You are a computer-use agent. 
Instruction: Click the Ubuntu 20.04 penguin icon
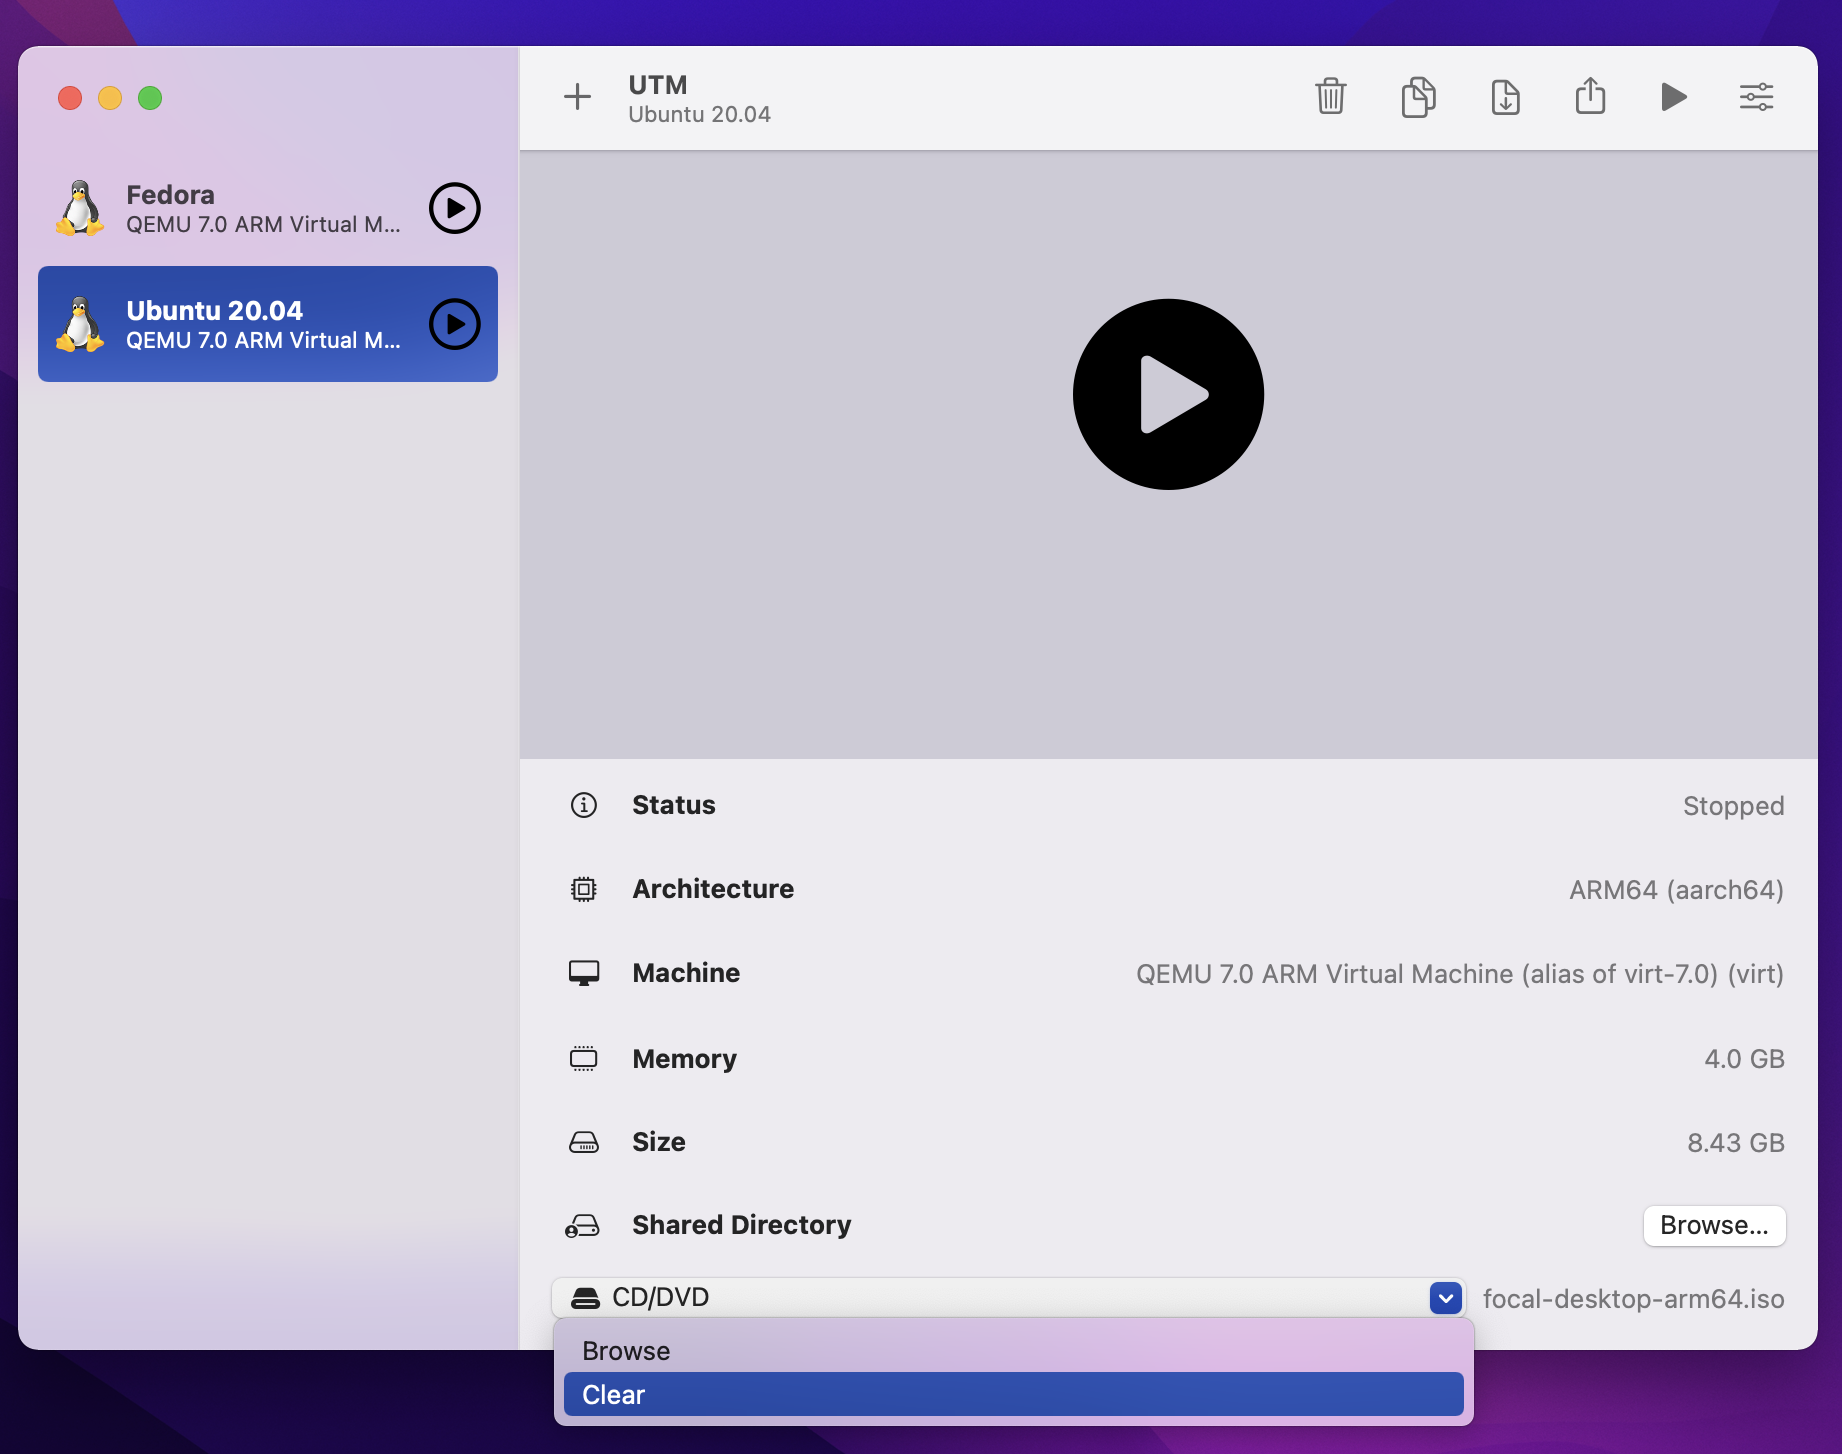click(80, 324)
